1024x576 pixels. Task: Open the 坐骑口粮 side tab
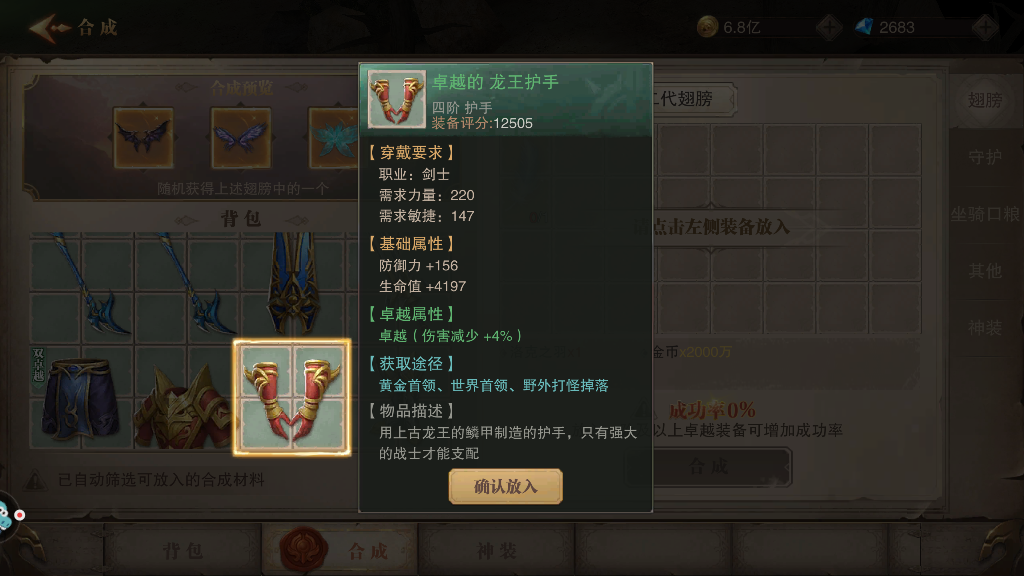point(985,214)
